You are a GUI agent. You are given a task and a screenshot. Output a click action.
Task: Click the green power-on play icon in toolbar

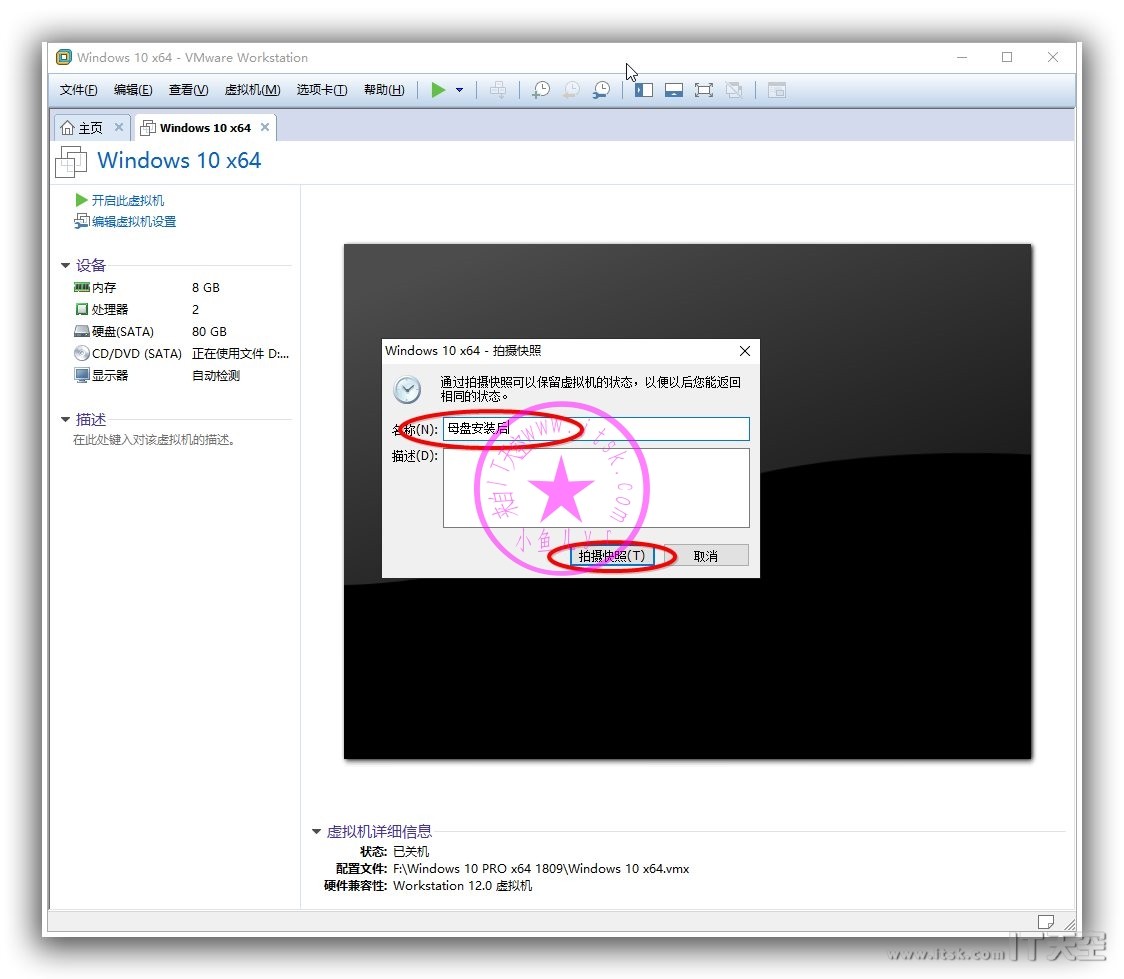point(438,90)
